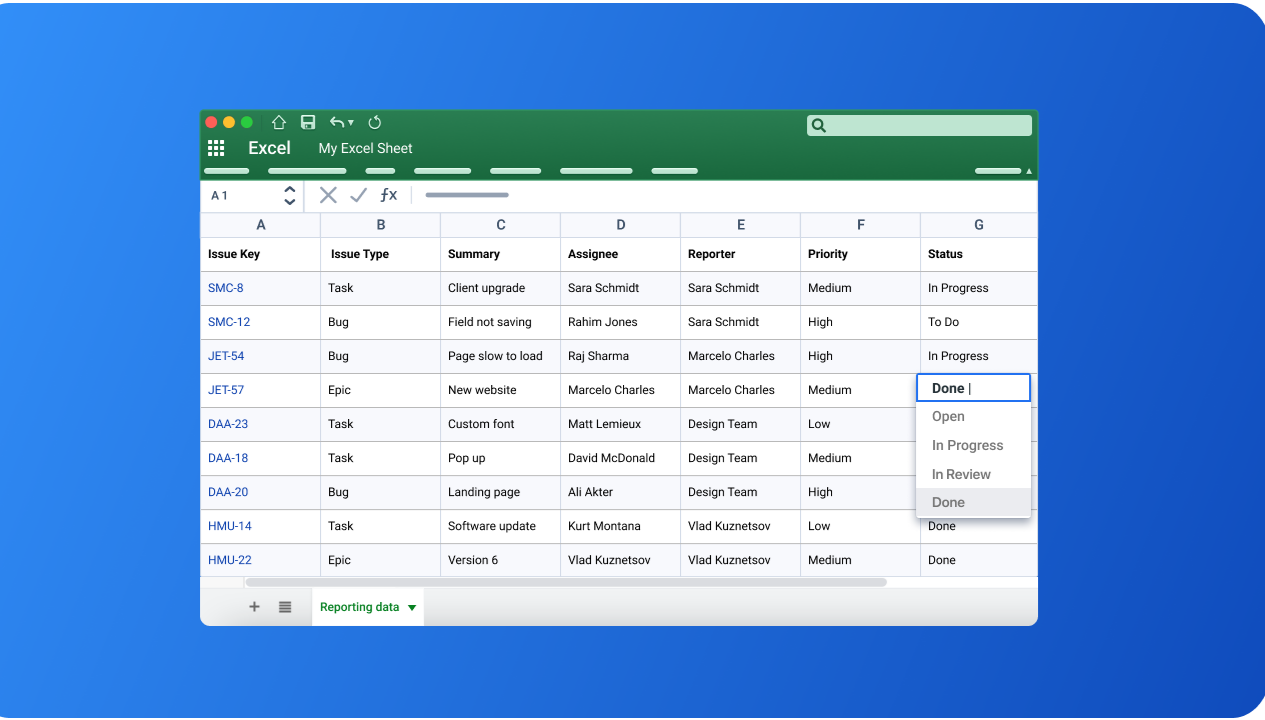The height and width of the screenshot is (720, 1265).
Task: Click the fx insert function icon
Action: (x=388, y=195)
